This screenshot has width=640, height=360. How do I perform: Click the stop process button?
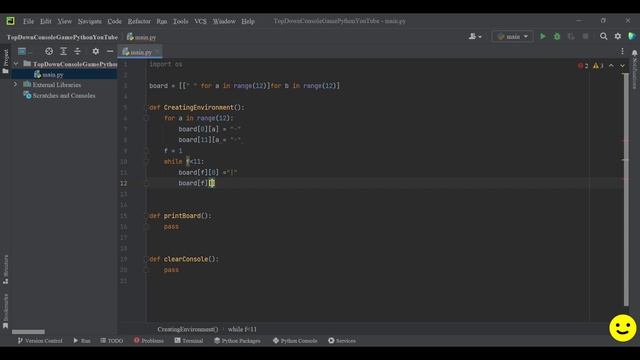pyautogui.click(x=585, y=37)
